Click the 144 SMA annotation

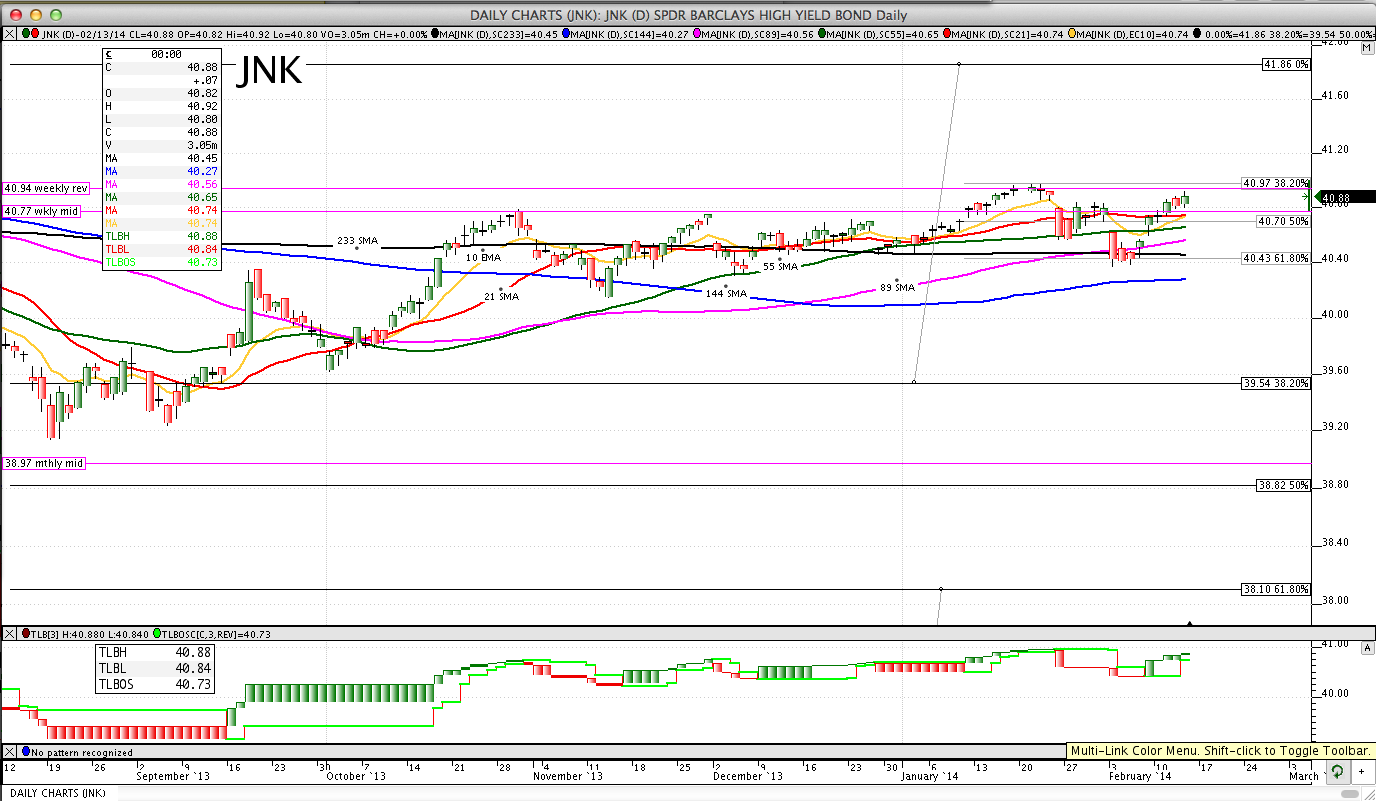pyautogui.click(x=727, y=293)
